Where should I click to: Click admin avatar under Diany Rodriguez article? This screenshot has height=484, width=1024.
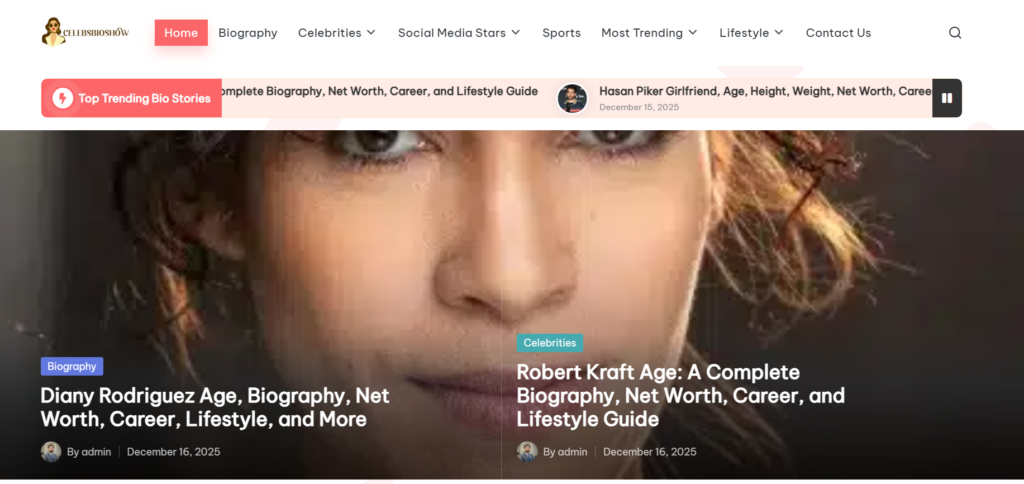[51, 452]
